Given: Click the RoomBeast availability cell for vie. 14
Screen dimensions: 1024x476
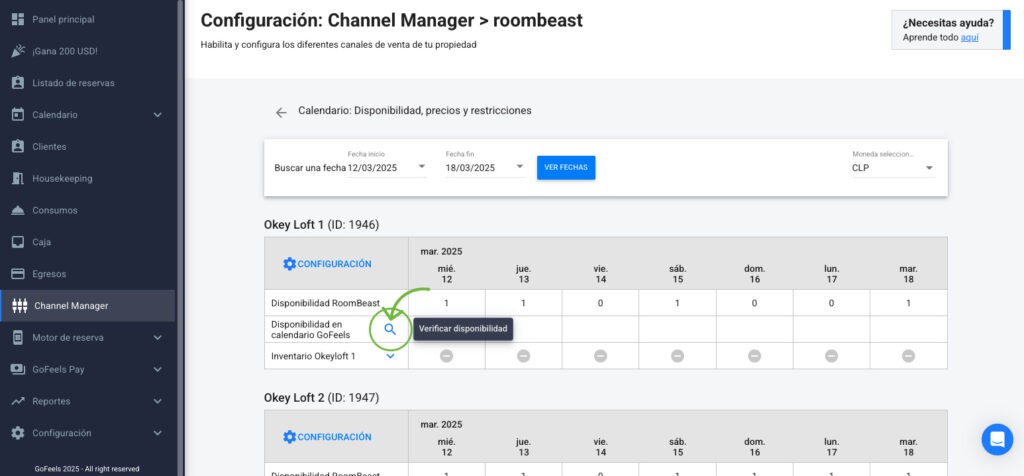Looking at the screenshot, I should coord(600,302).
